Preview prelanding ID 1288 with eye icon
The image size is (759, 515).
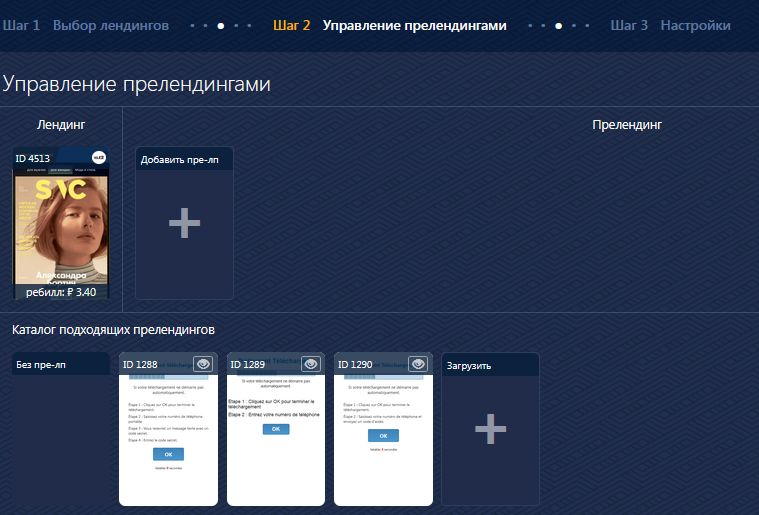tap(202, 364)
